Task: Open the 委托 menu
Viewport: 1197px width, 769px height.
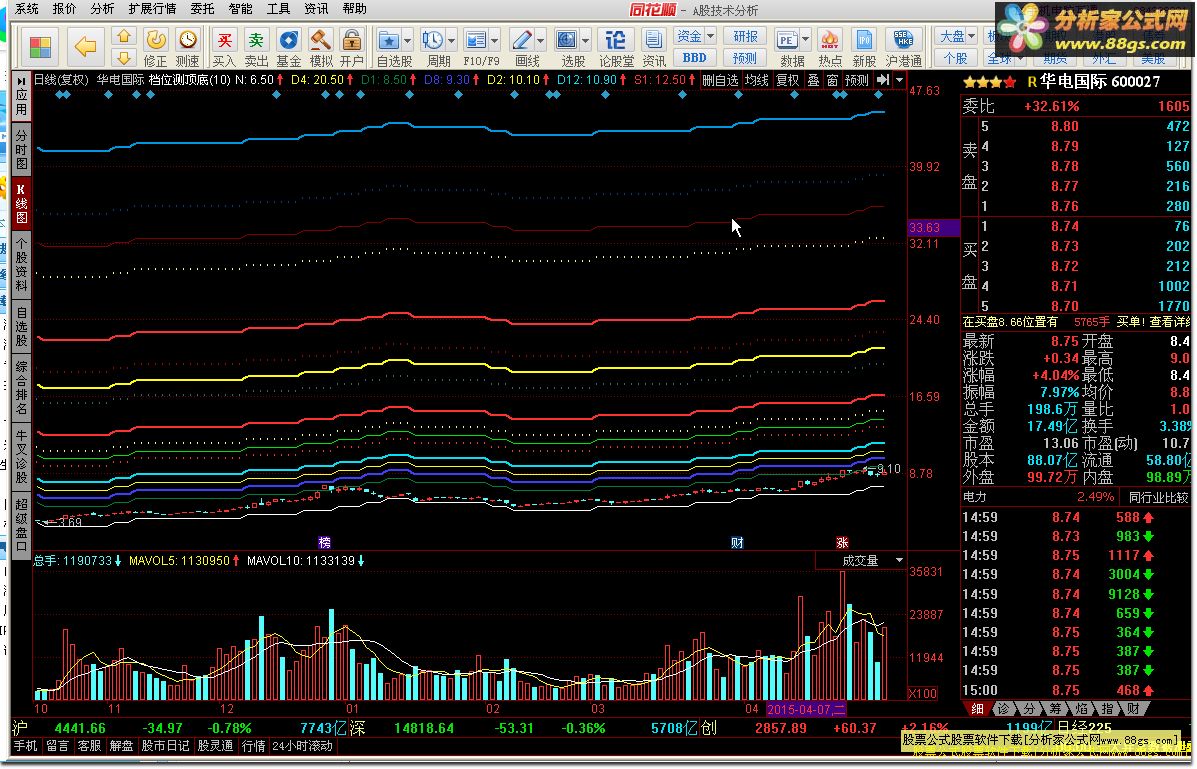Action: pos(202,8)
